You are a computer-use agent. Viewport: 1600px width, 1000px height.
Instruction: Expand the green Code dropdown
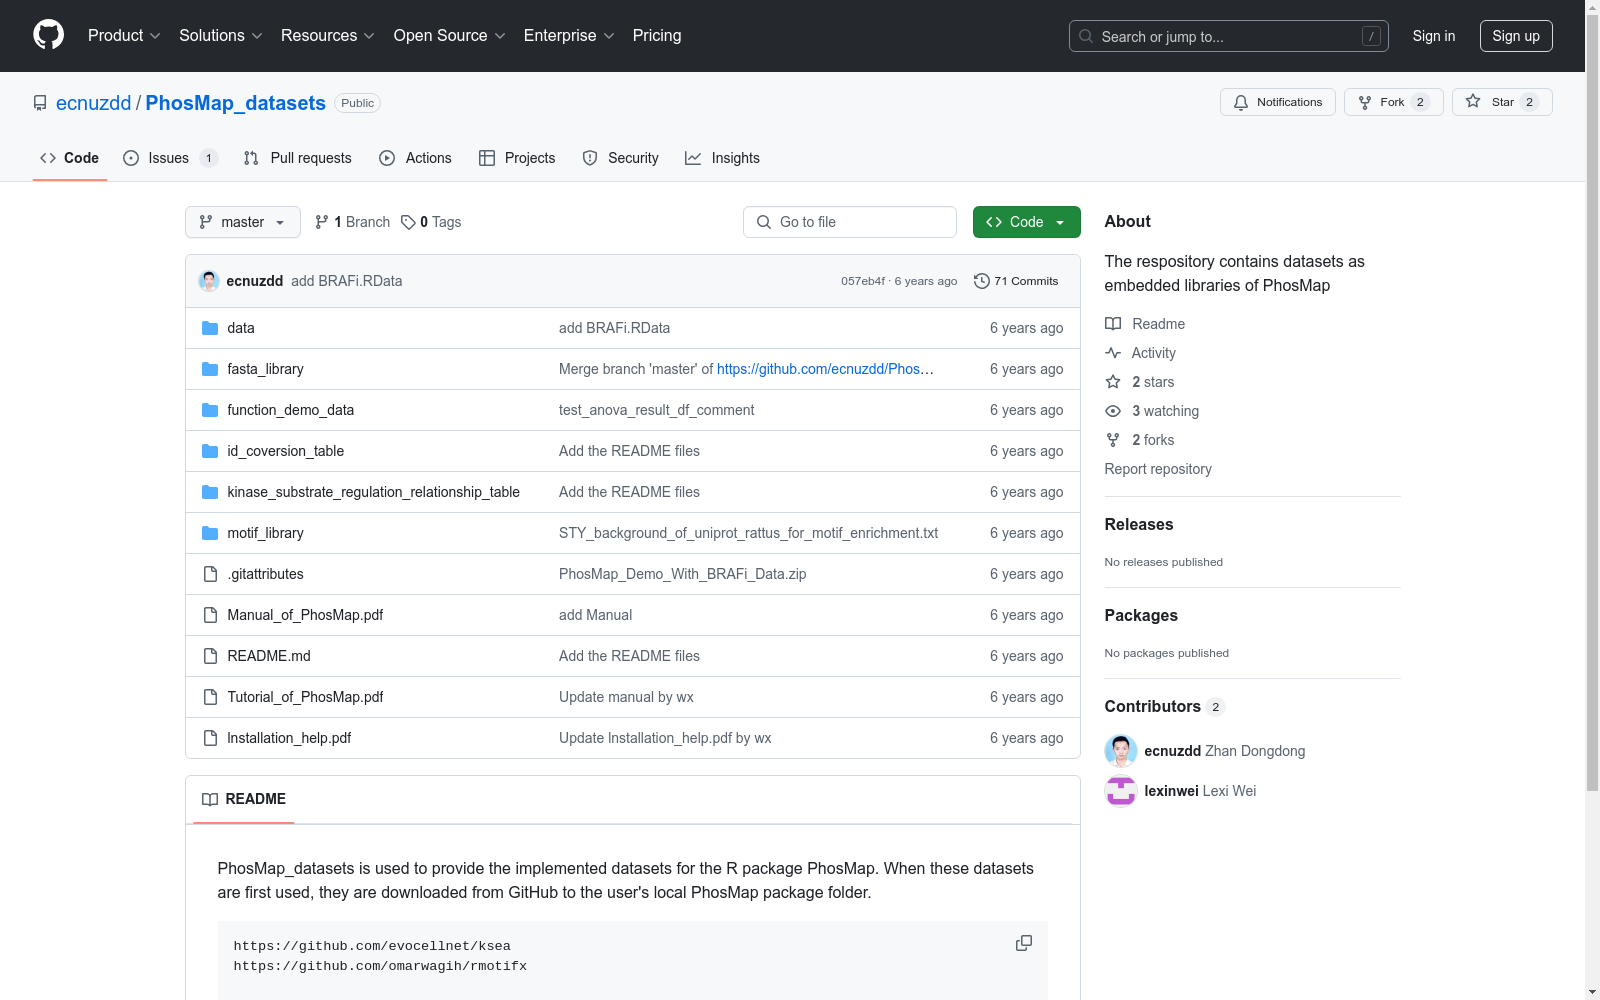pos(1026,222)
